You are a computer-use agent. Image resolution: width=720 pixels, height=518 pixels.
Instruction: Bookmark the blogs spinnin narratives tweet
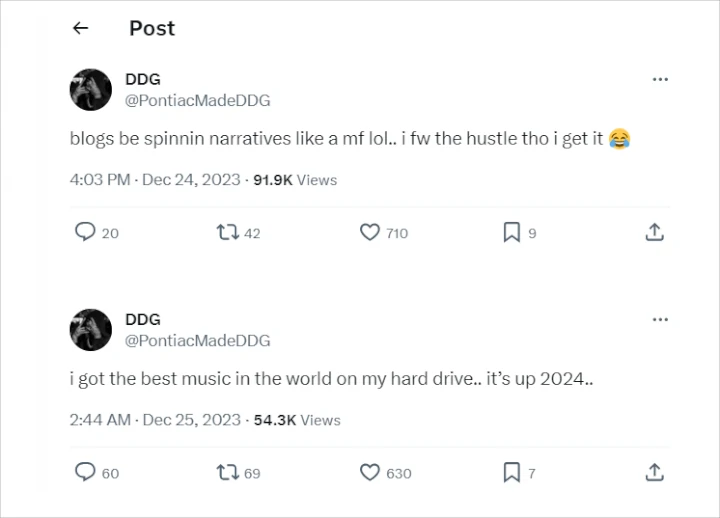pyautogui.click(x=511, y=233)
